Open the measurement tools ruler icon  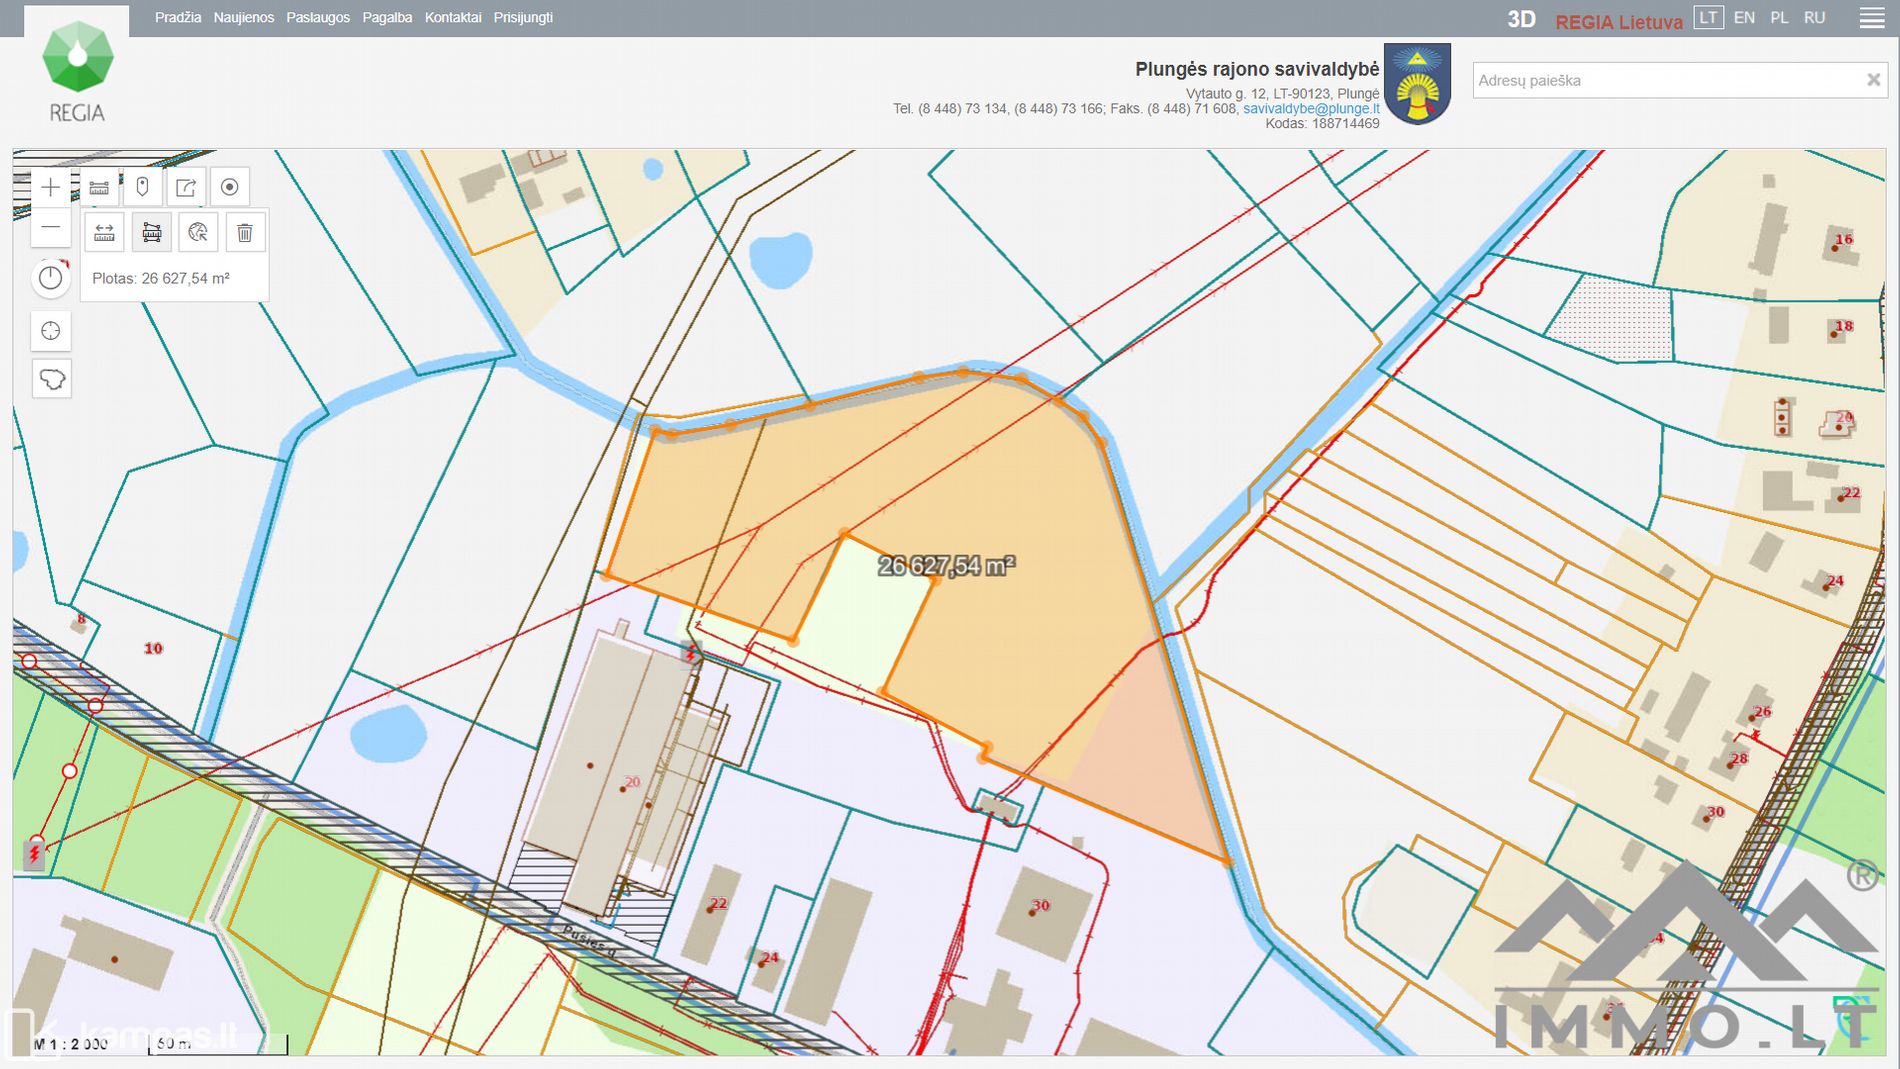98,187
